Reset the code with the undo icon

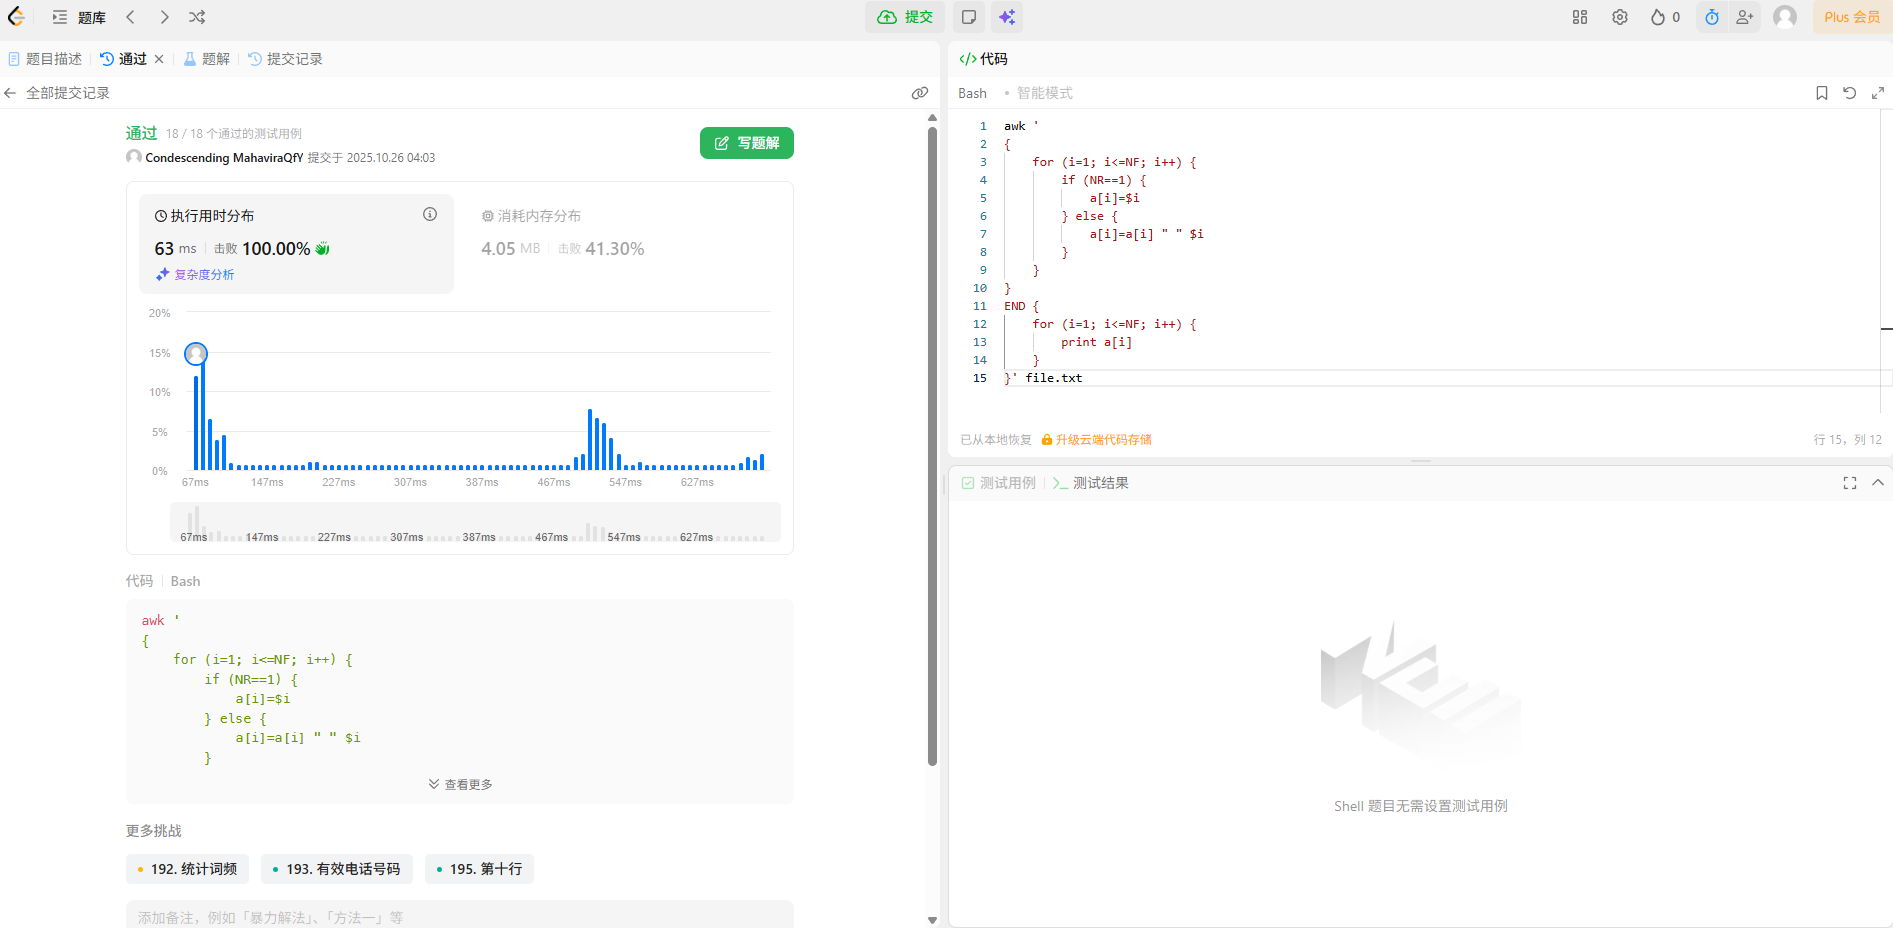1850,93
